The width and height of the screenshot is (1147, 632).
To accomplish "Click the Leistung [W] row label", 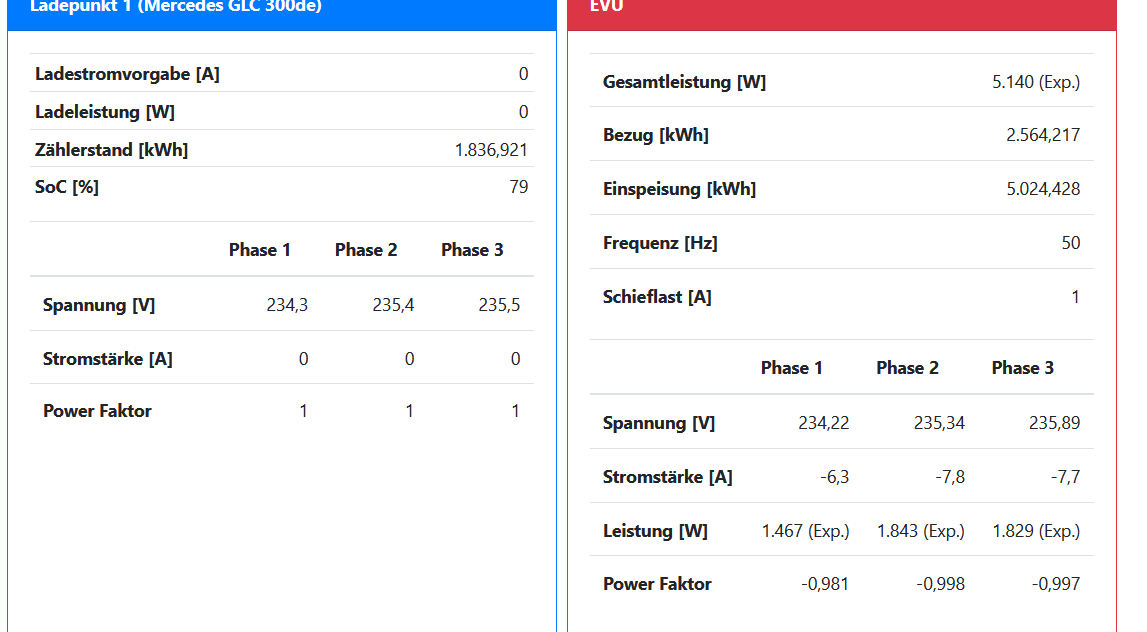I will click(655, 531).
